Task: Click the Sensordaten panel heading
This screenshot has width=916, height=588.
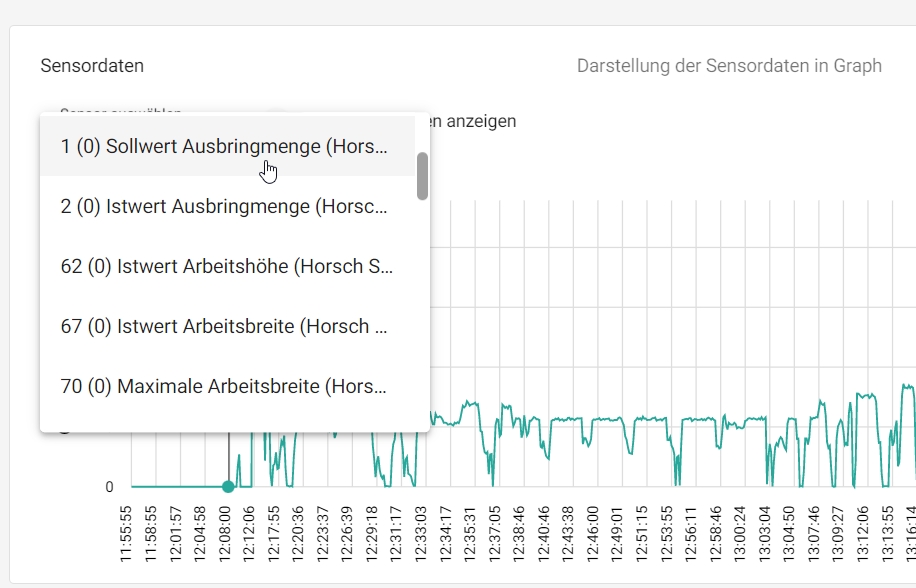Action: (x=92, y=66)
